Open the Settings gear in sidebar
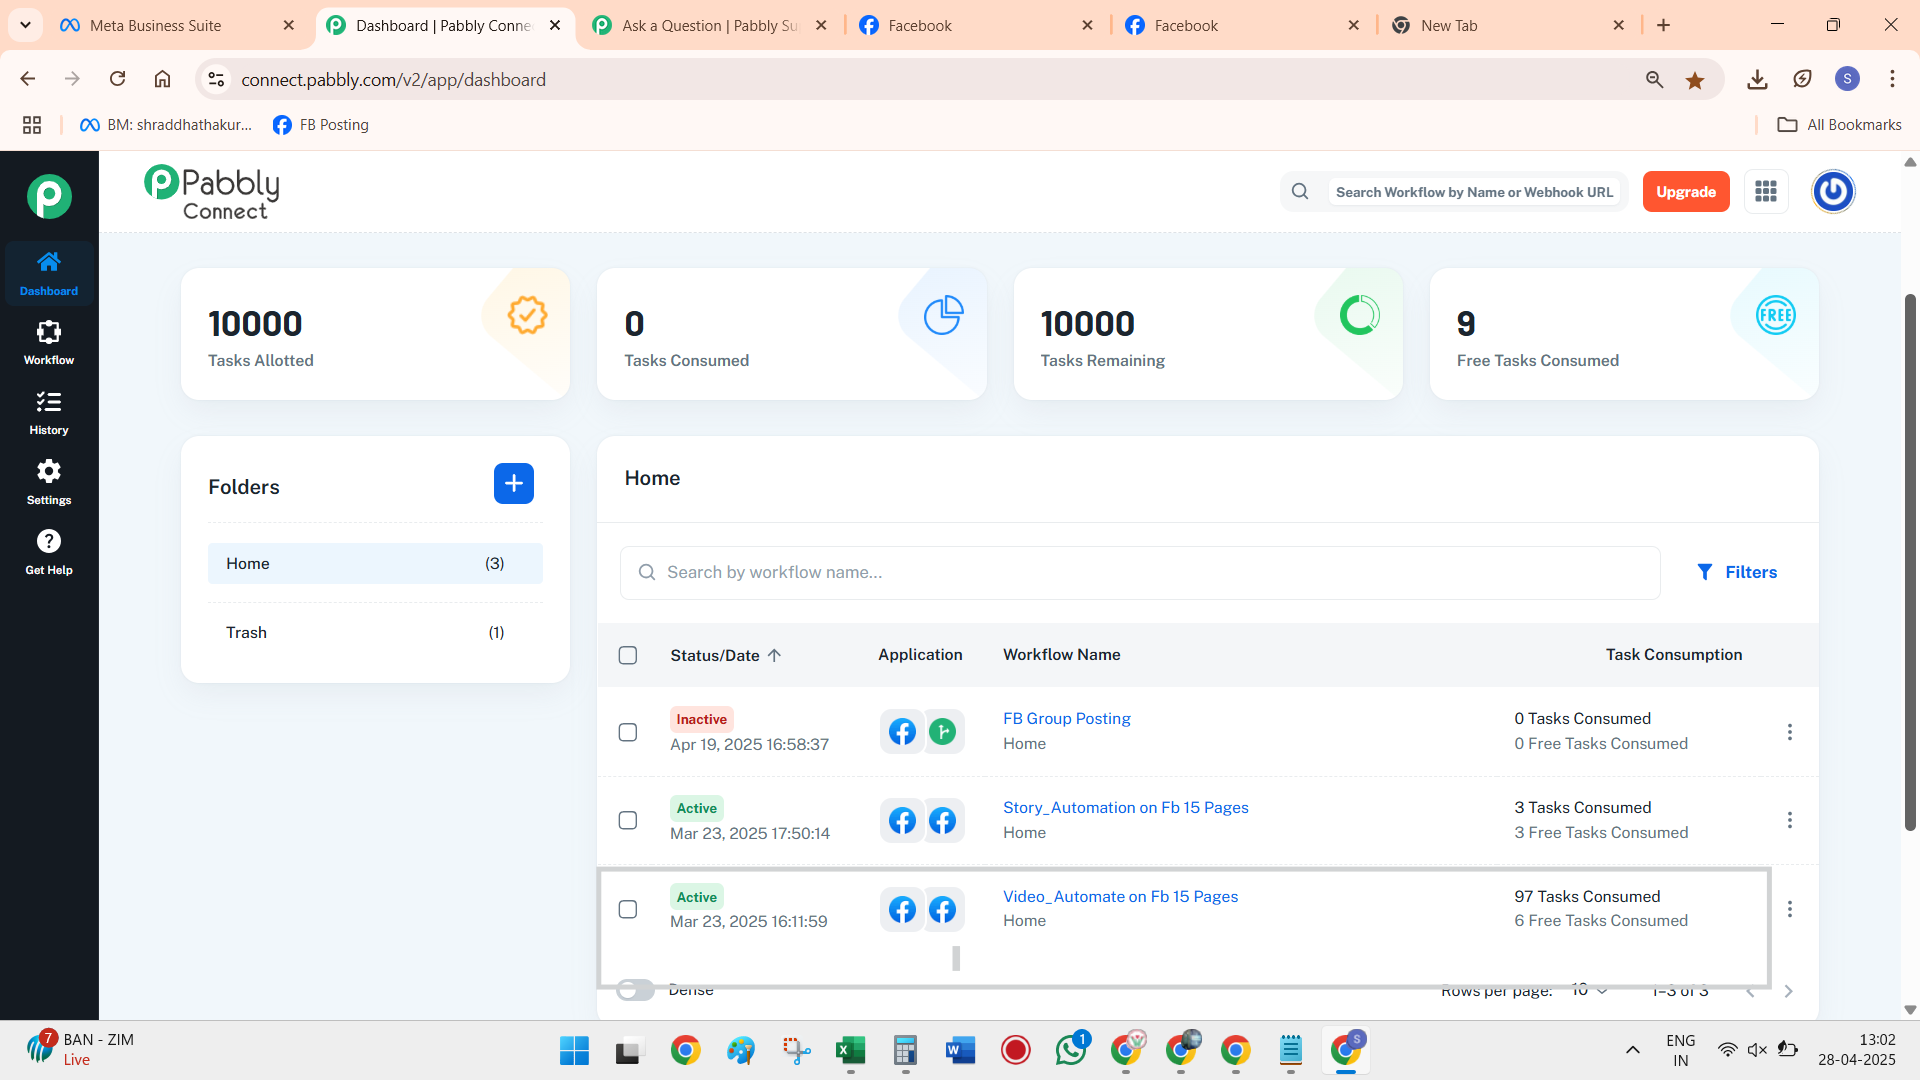Screen dimensions: 1920x1080 [49, 483]
